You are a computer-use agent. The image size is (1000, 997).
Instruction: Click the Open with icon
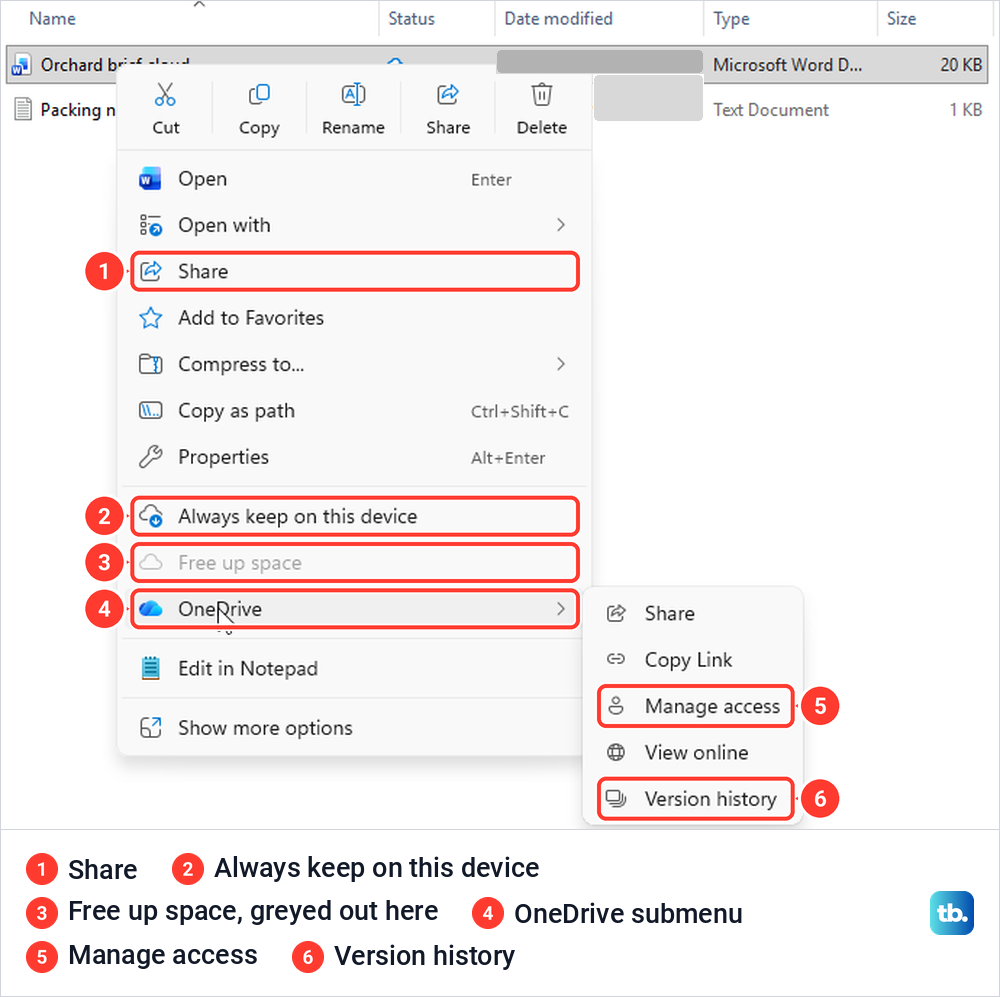pos(151,225)
